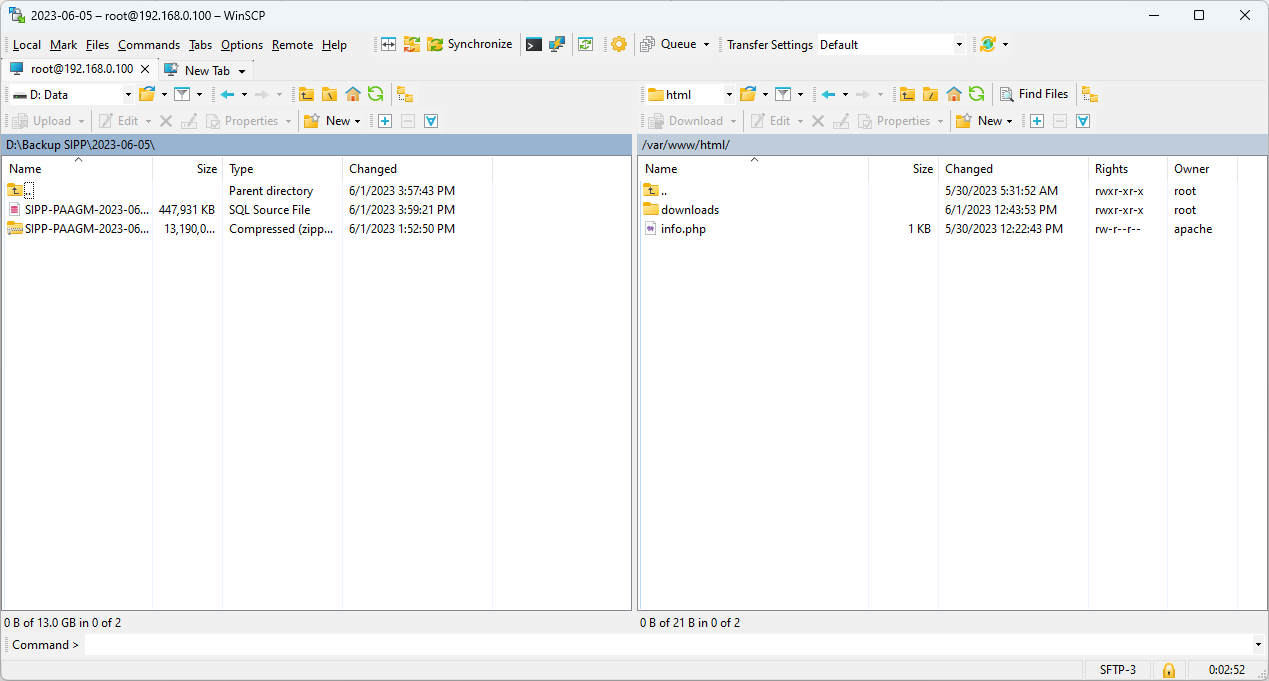This screenshot has width=1269, height=681.
Task: Open the Tabs menu
Action: point(200,45)
